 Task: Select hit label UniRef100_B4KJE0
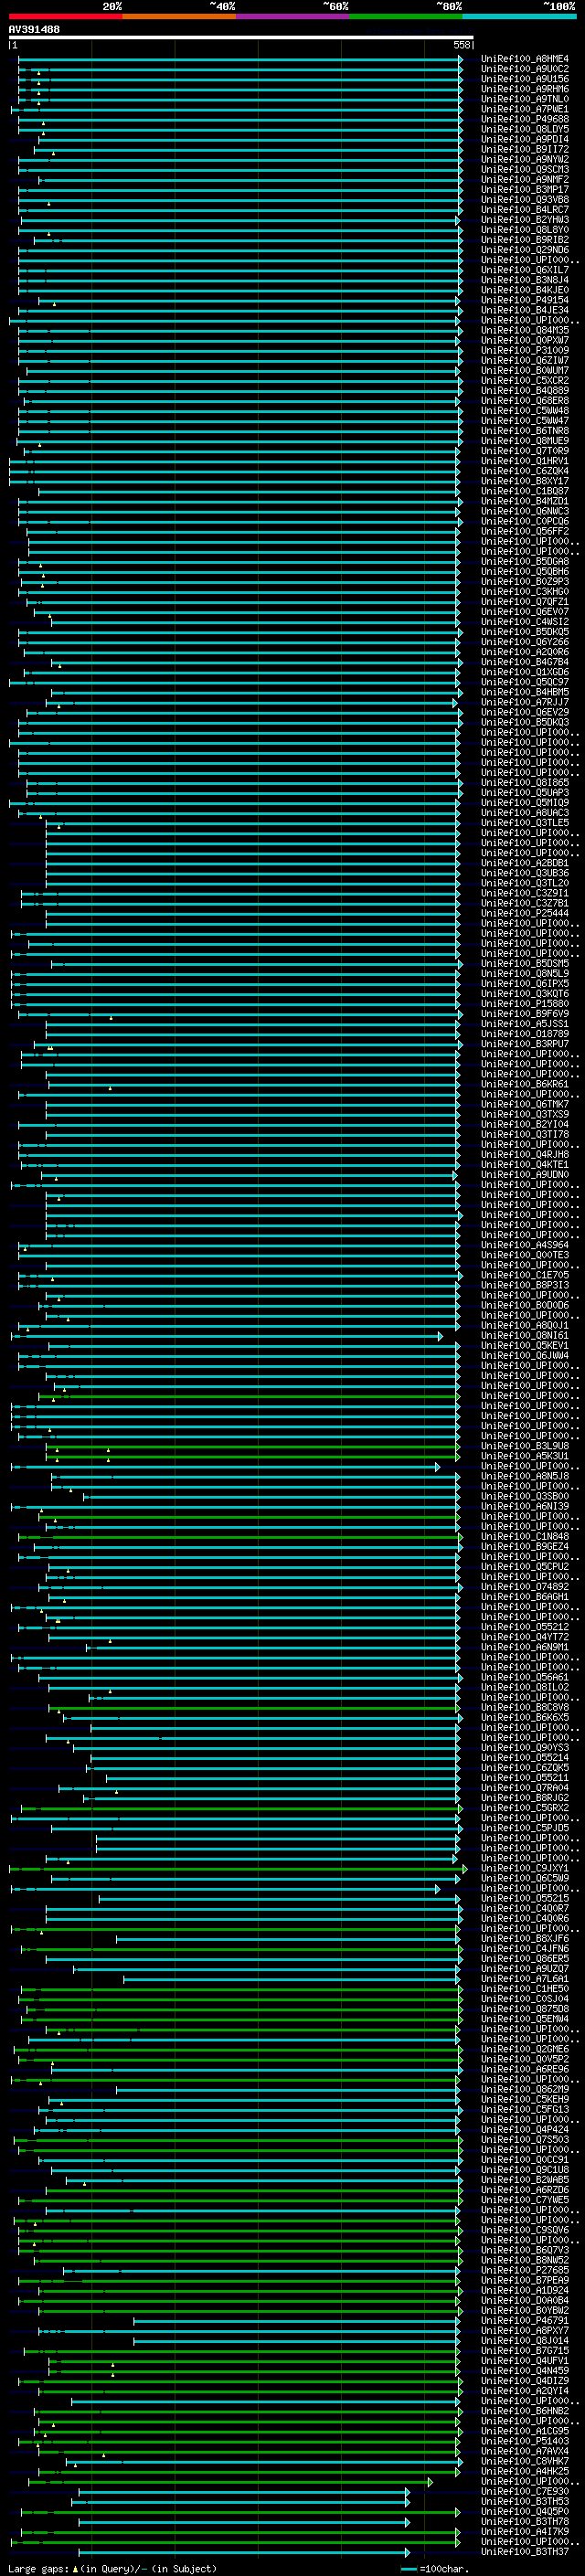click(x=525, y=290)
